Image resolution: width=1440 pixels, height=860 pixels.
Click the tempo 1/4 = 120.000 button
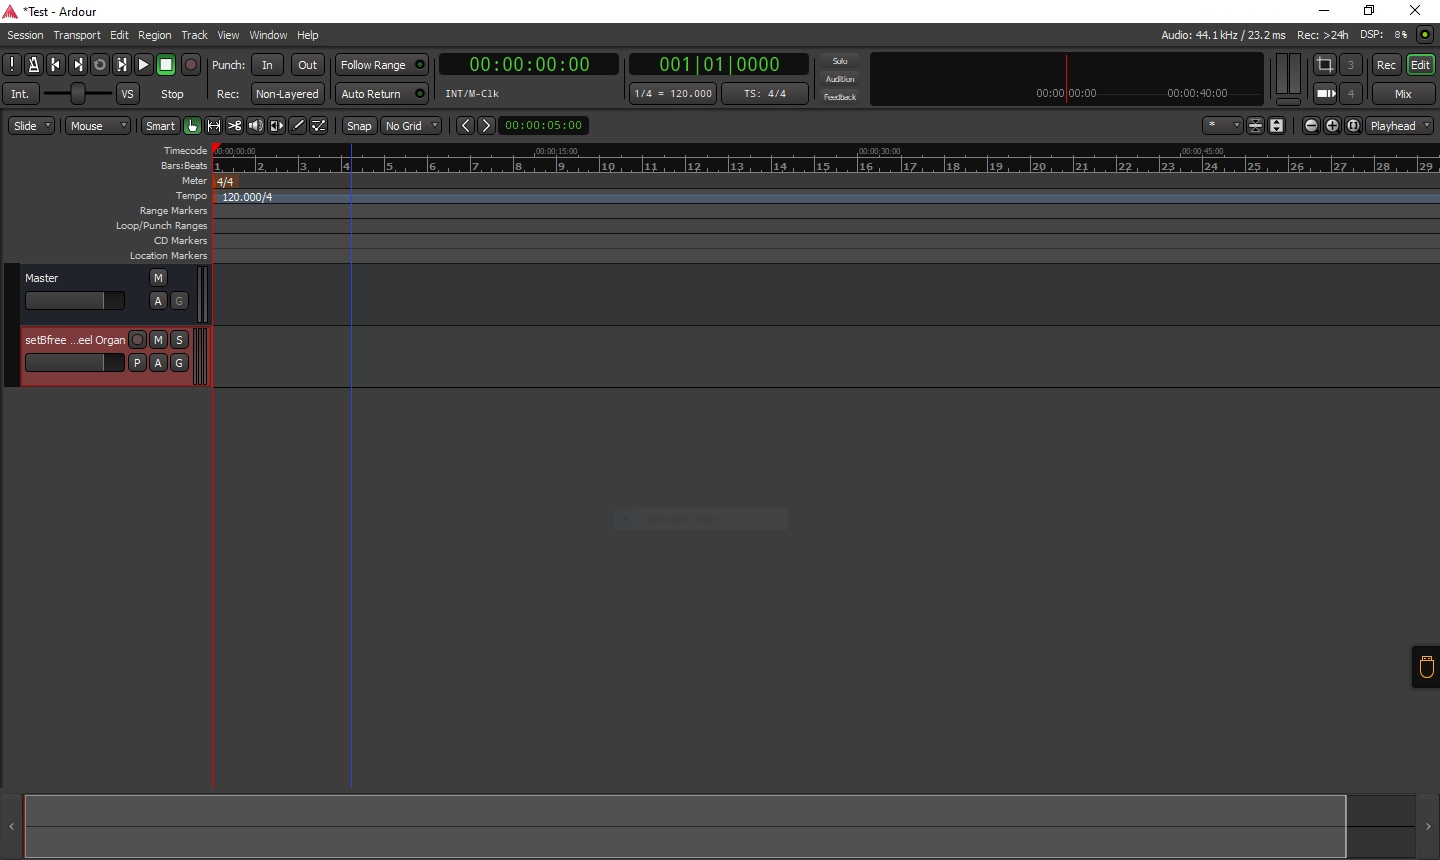[x=673, y=94]
